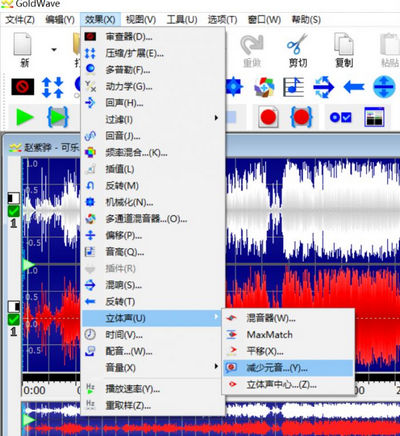Select 平移(X)... in stereo submenu
400x436 pixels.
click(x=288, y=351)
